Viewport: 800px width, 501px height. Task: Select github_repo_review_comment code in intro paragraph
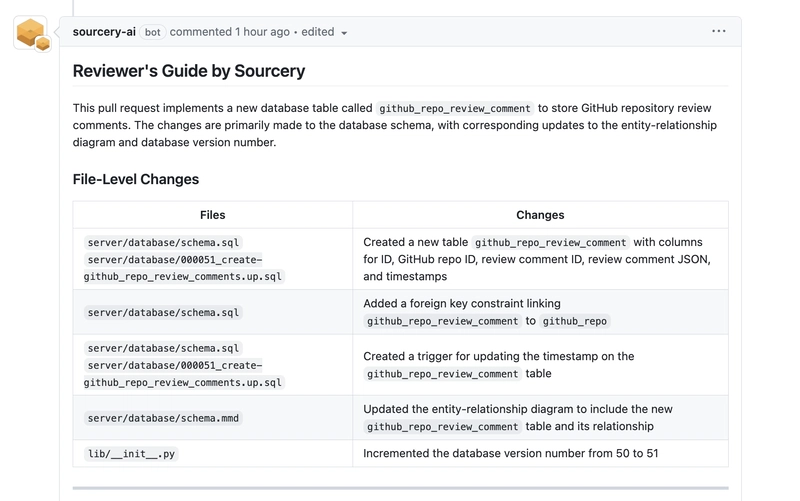click(x=455, y=108)
